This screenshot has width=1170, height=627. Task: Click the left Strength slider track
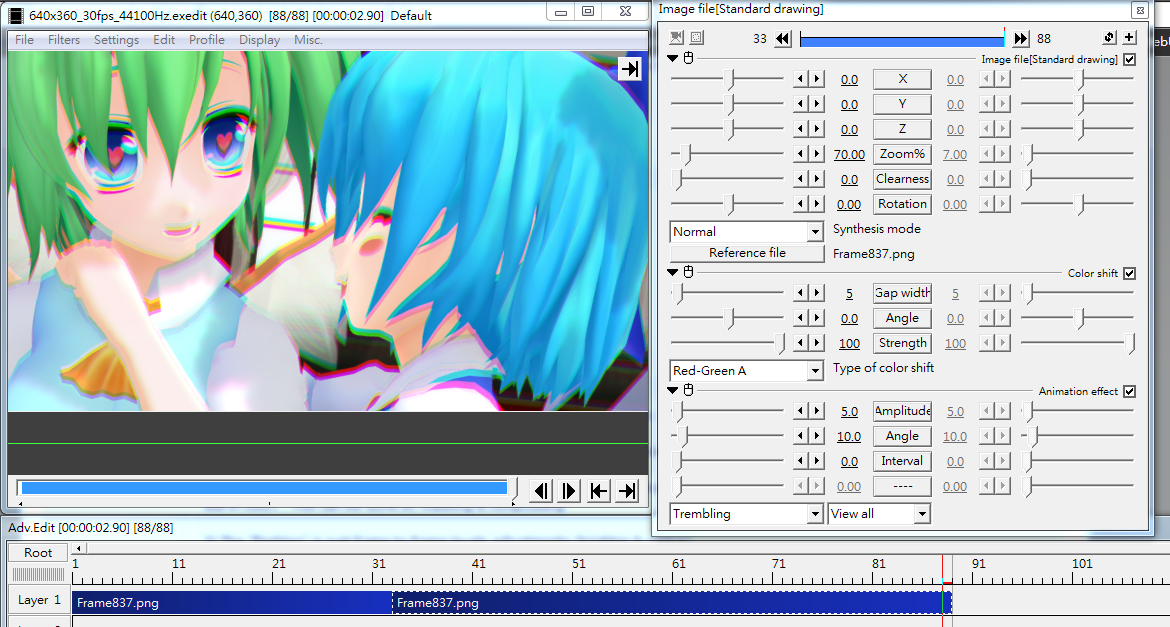click(728, 343)
